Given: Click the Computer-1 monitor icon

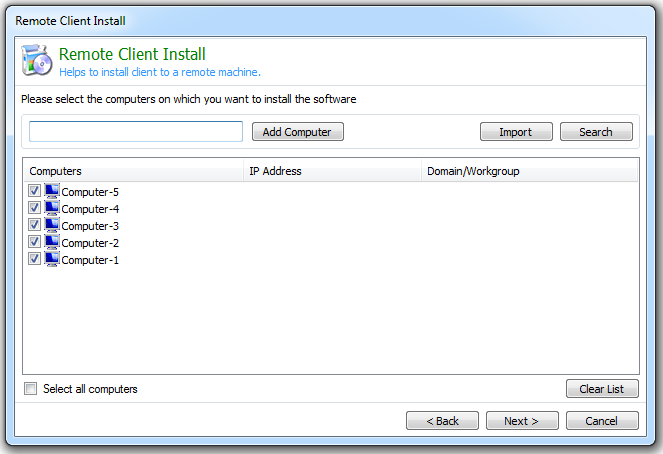Looking at the screenshot, I should click(x=52, y=259).
